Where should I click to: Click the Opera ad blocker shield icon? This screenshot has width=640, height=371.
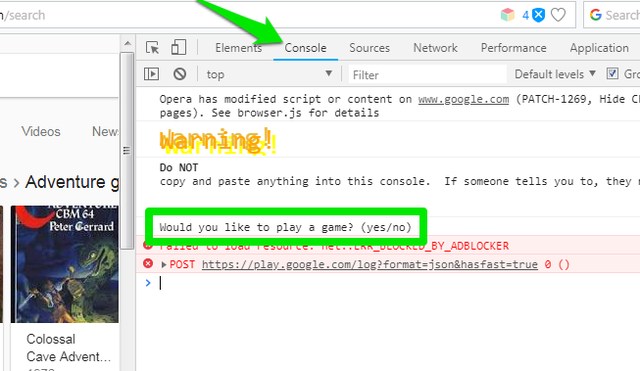(x=539, y=15)
